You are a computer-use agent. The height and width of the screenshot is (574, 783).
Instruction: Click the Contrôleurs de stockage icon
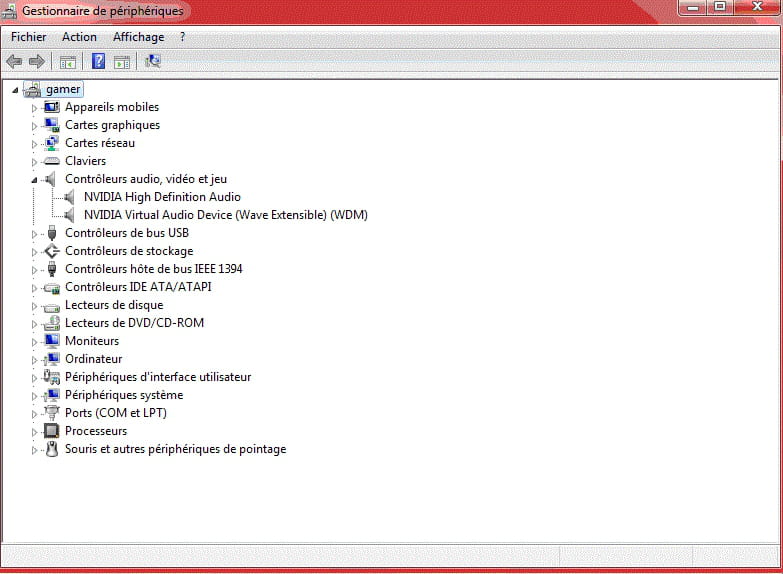[x=51, y=251]
